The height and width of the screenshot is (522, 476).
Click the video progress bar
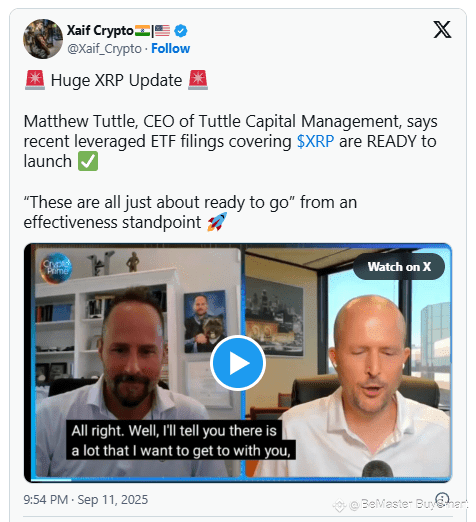point(238,480)
